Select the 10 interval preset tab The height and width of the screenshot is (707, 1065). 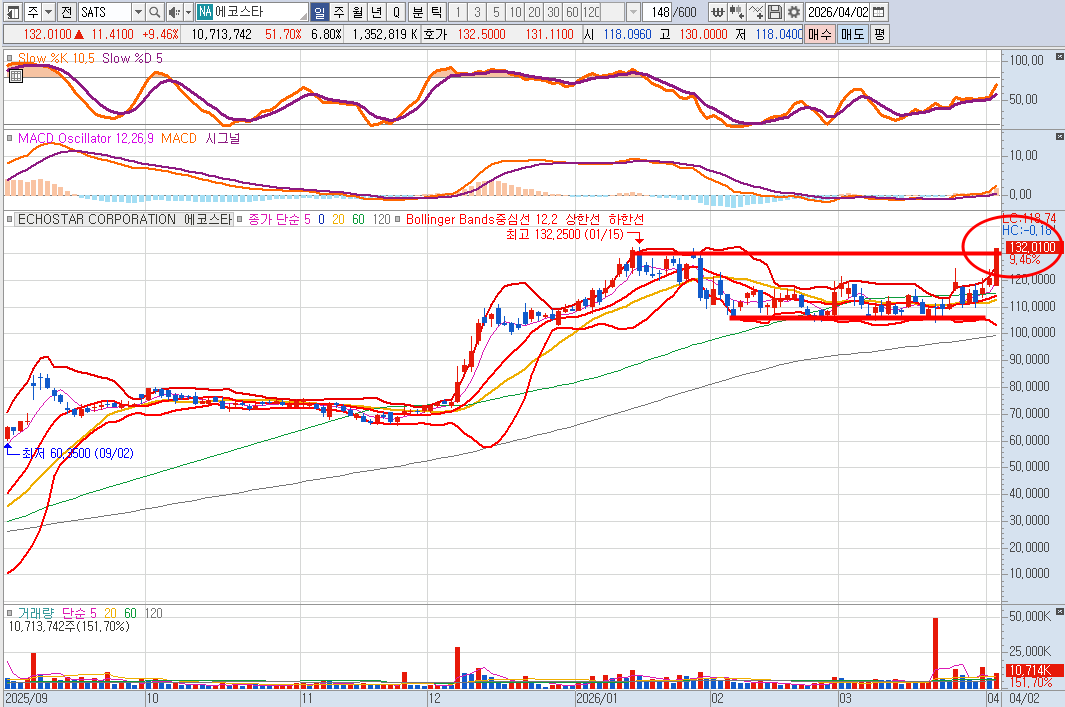coord(514,12)
